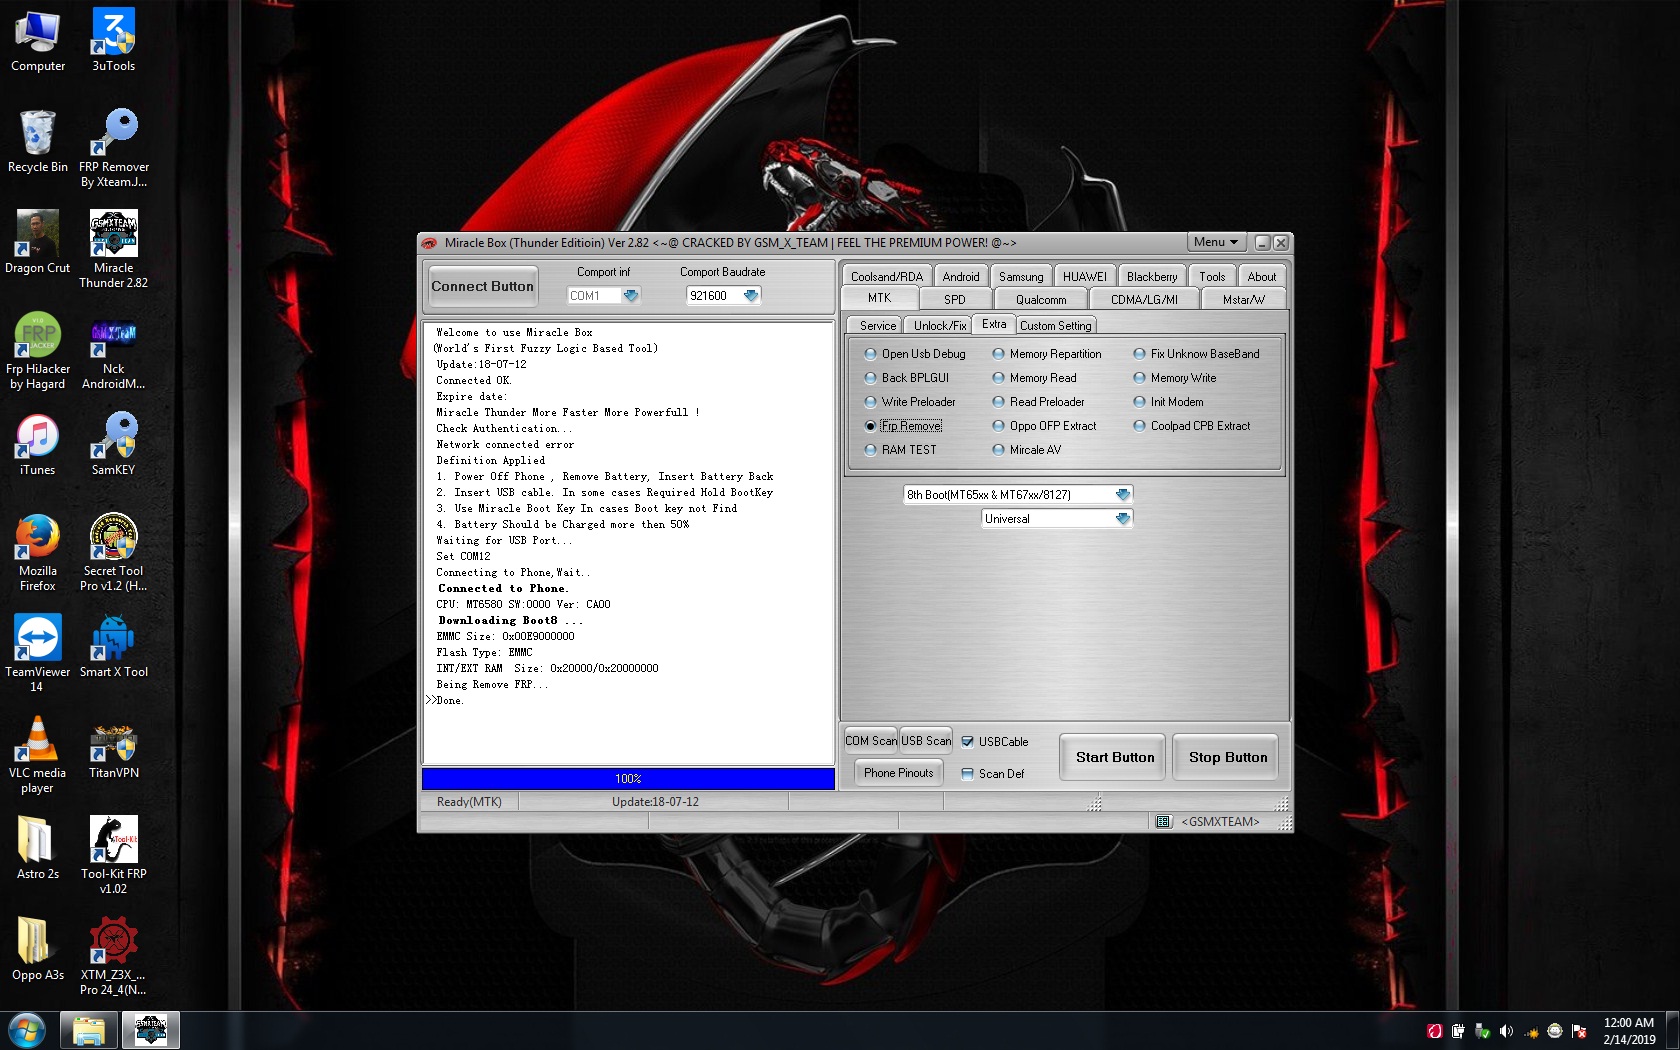The width and height of the screenshot is (1680, 1050).
Task: Select the Tool-Kit FRP v1.02 shortcut
Action: click(113, 856)
